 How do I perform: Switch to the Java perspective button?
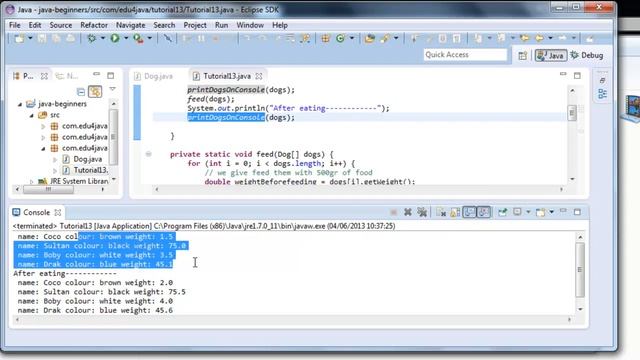pyautogui.click(x=551, y=56)
